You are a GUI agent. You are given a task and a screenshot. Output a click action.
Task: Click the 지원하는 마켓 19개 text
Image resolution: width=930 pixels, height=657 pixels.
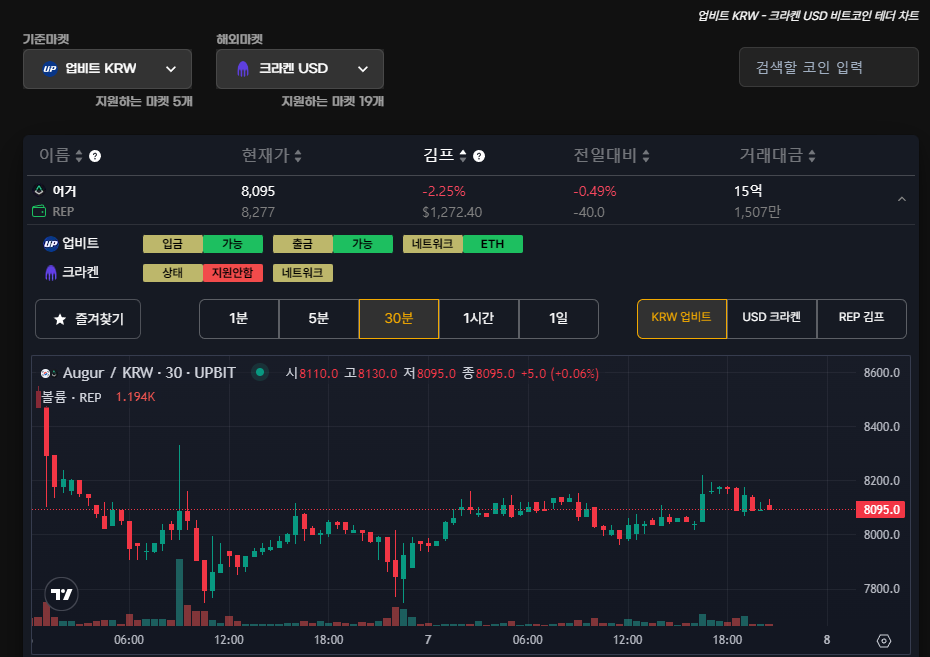click(333, 101)
